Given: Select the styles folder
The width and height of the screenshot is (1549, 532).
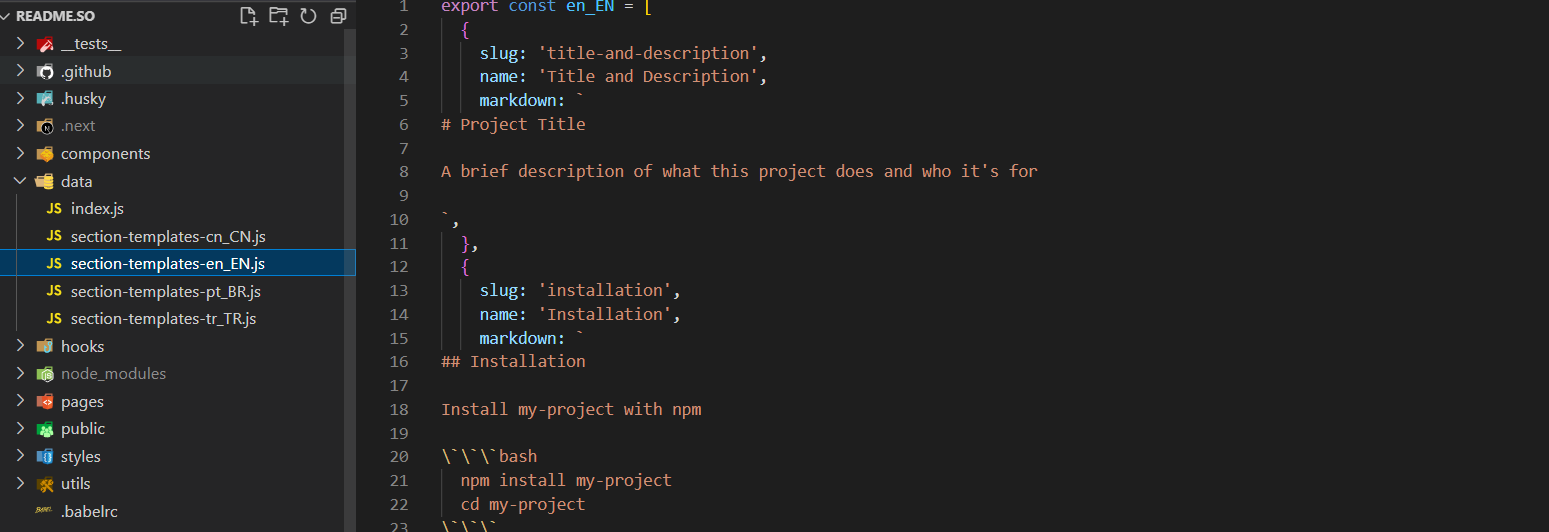Looking at the screenshot, I should coord(80,457).
